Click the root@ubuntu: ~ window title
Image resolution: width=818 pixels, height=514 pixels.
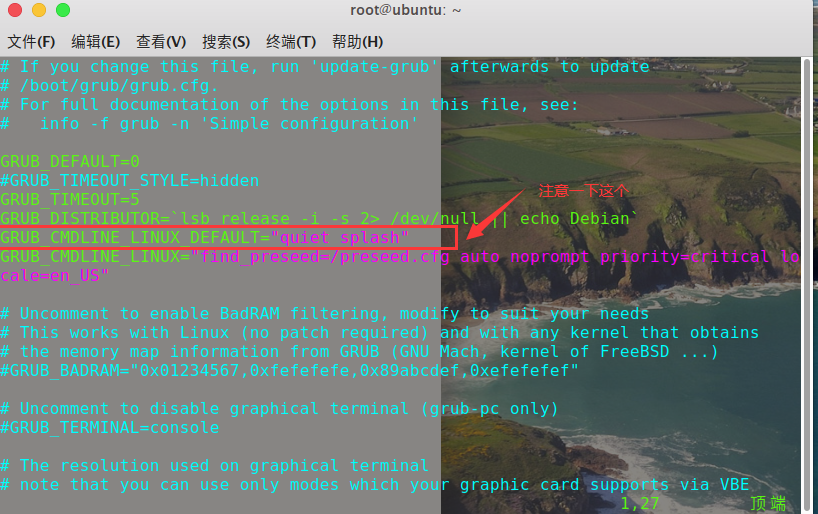pyautogui.click(x=405, y=10)
